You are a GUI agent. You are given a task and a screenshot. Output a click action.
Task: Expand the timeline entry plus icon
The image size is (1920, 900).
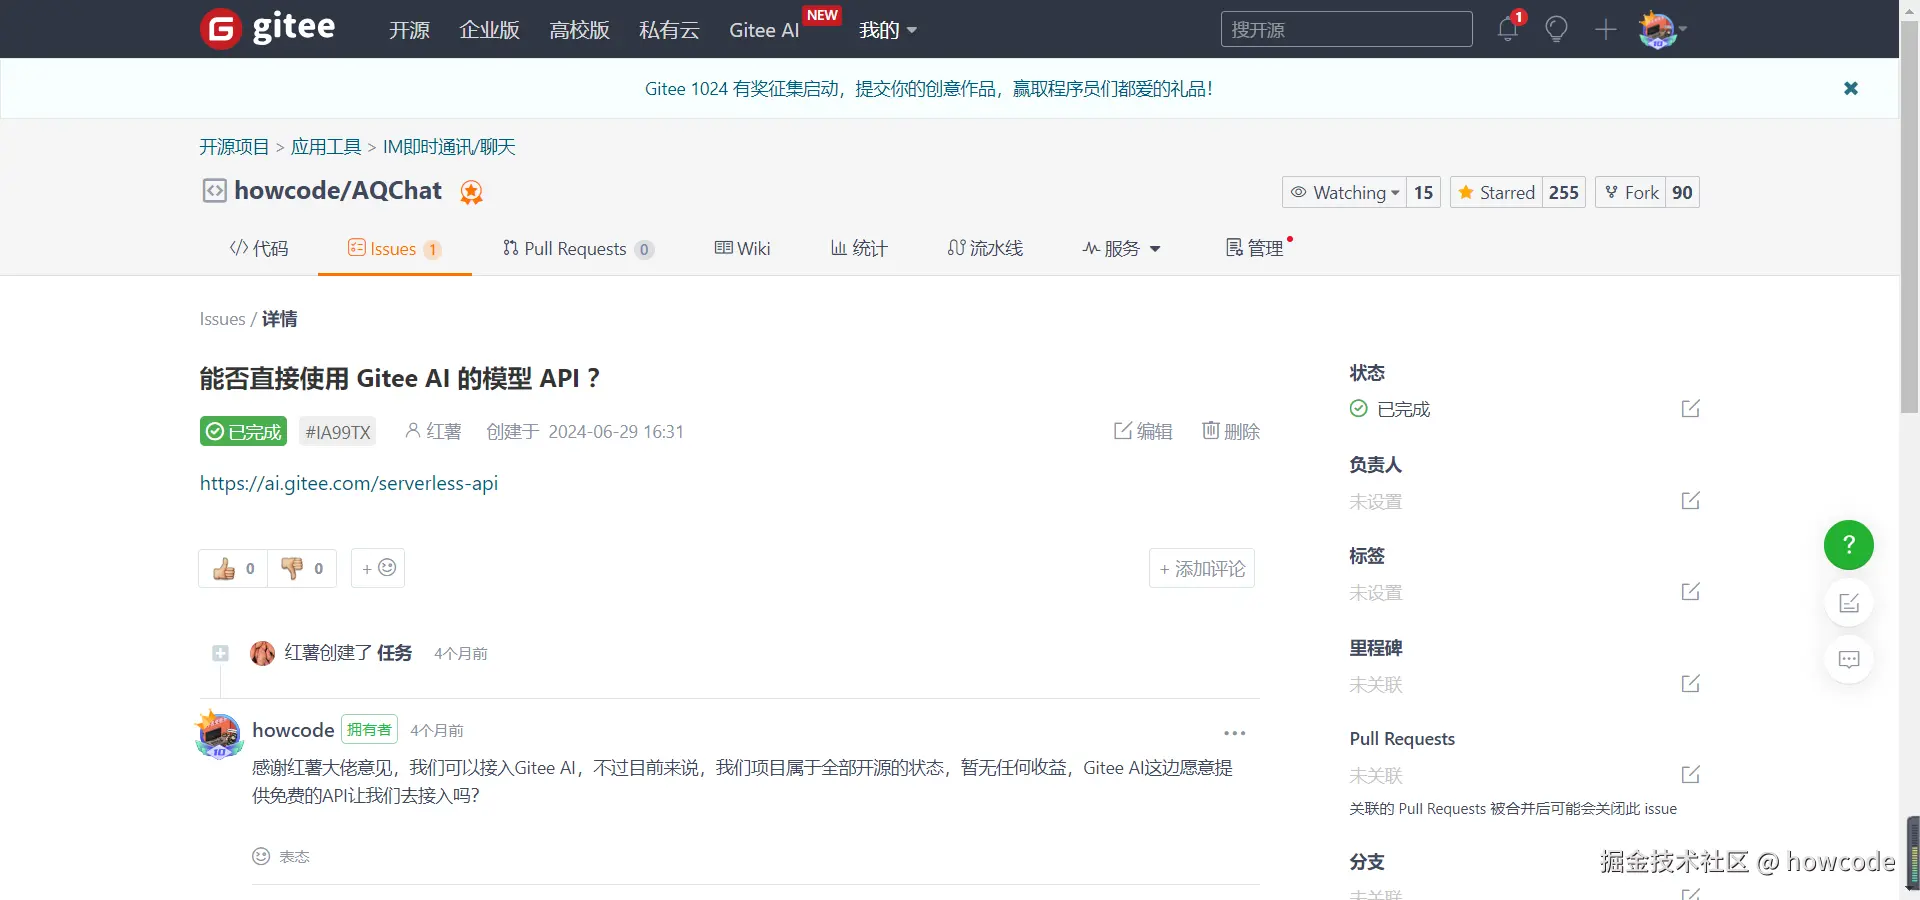[220, 653]
